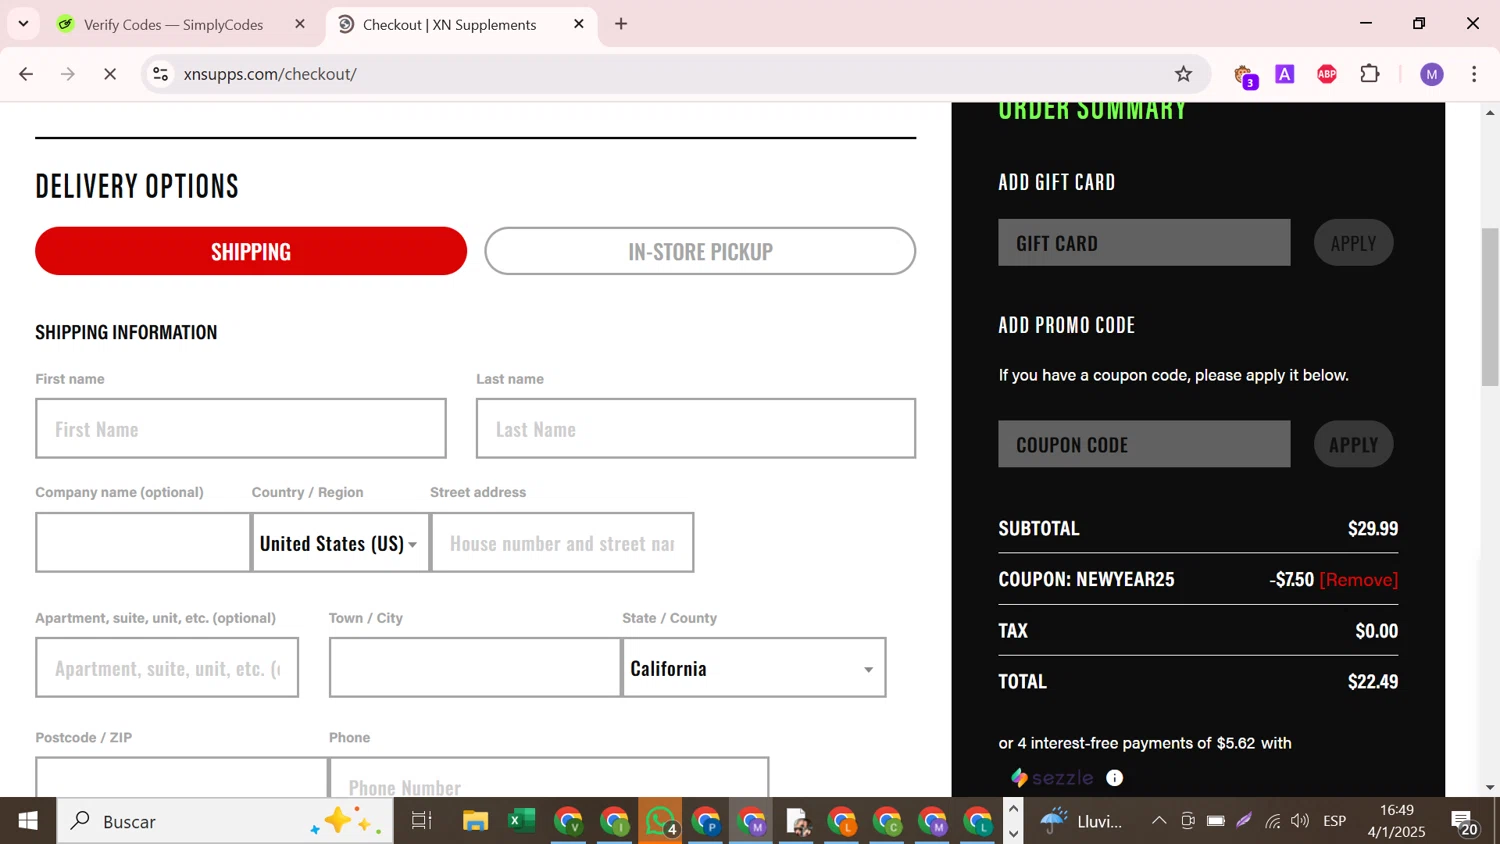Open site information icon in address bar

point(160,74)
